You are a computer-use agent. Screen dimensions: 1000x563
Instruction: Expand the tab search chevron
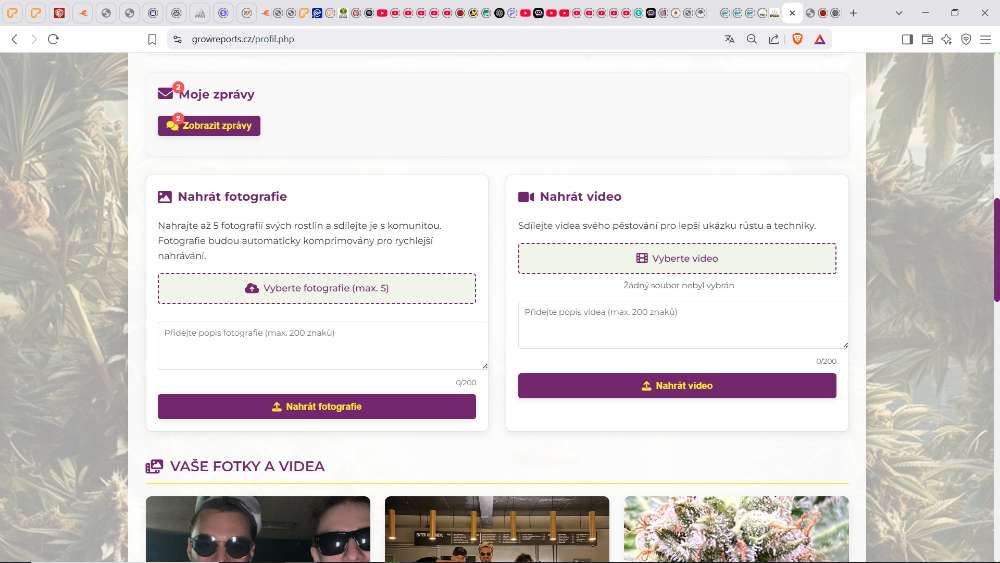[898, 13]
